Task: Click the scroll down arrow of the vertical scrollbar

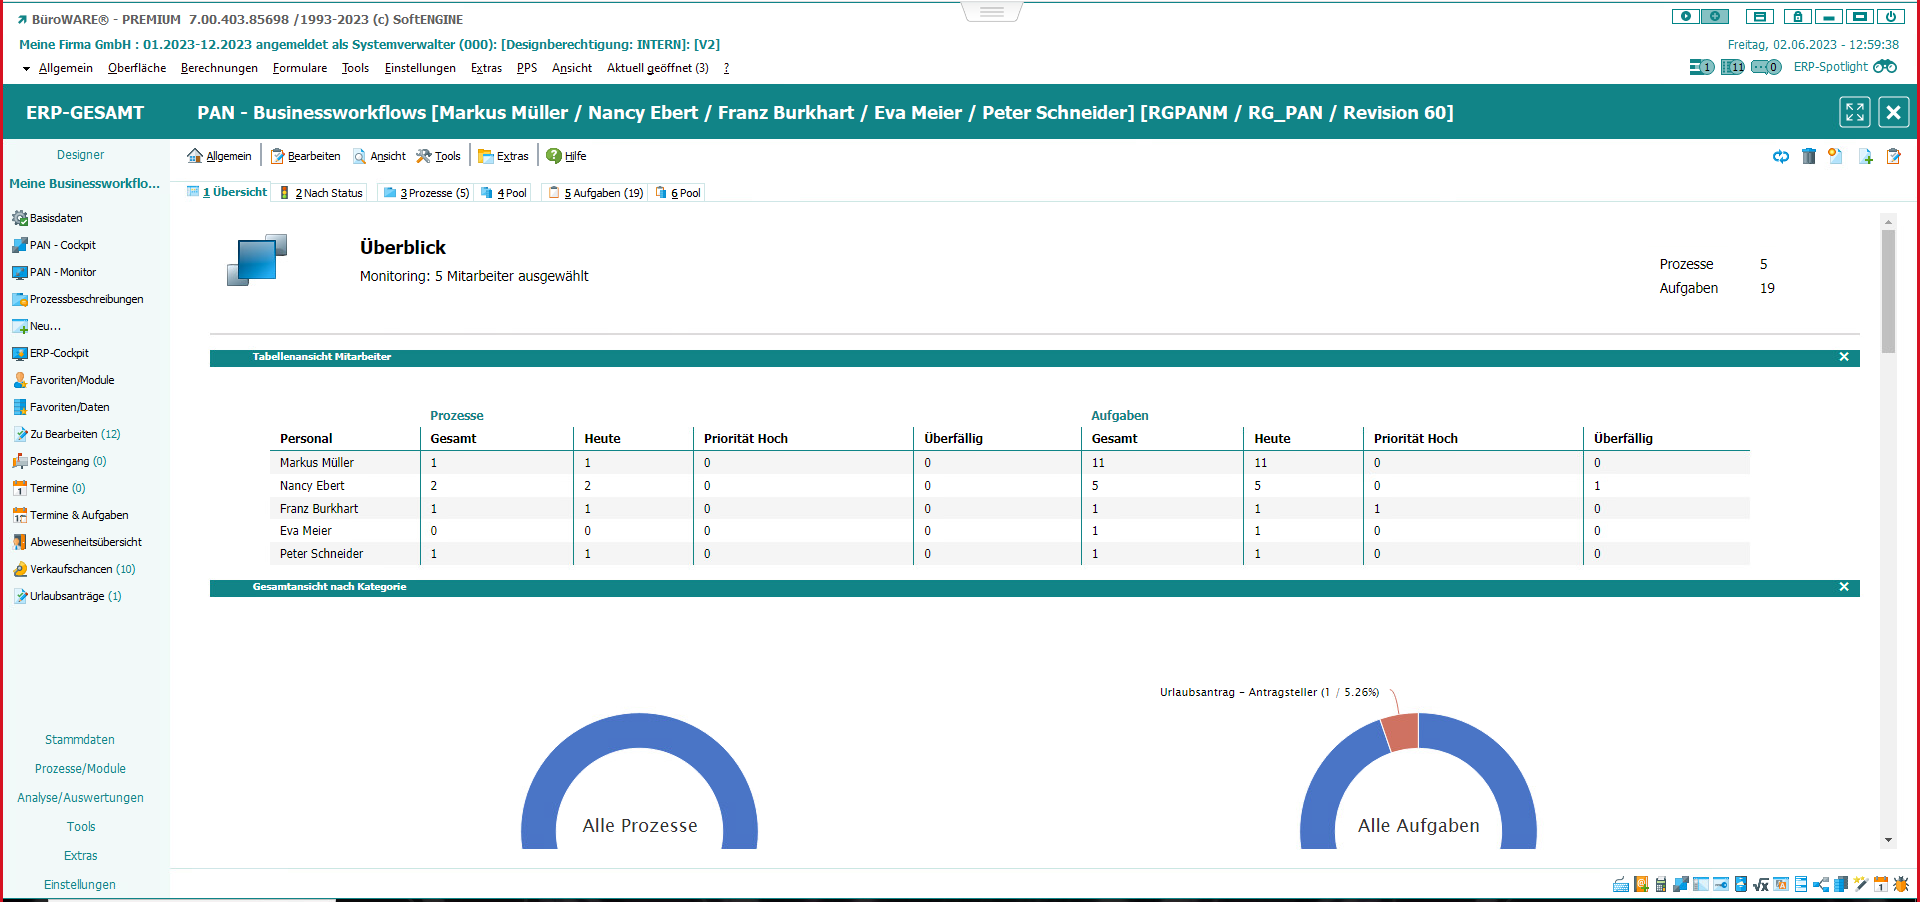Action: click(x=1888, y=840)
